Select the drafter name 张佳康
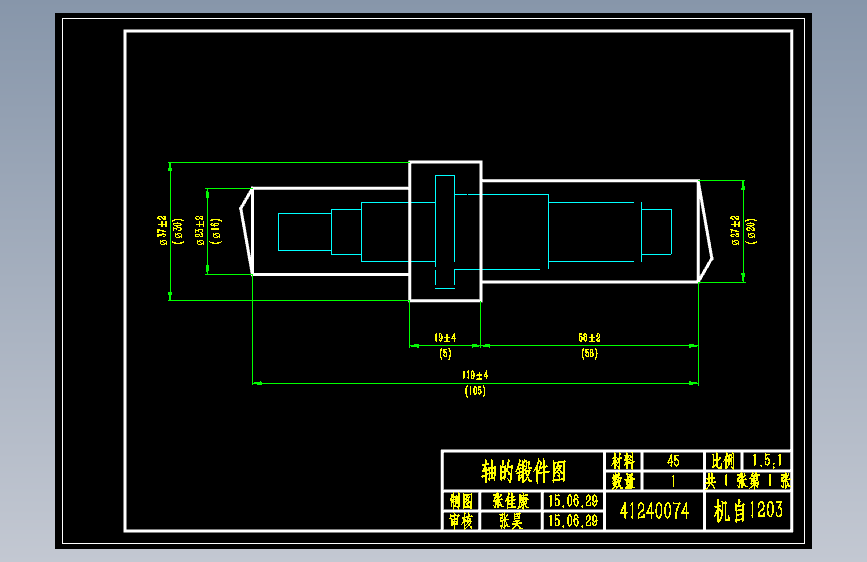This screenshot has width=867, height=562. click(511, 501)
